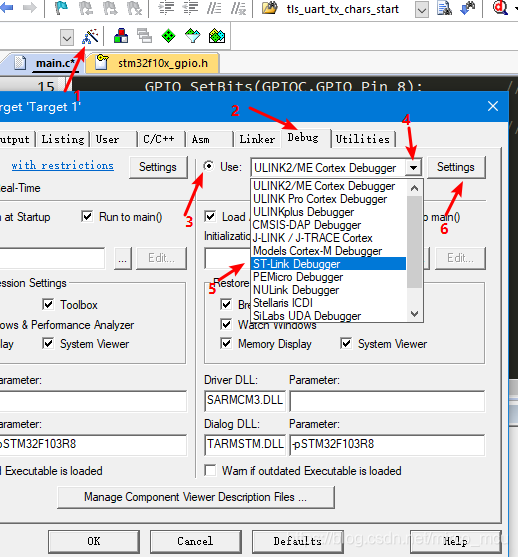This screenshot has width=518, height=557.
Task: Toggle left System Viewer checkbox
Action: click(48, 344)
